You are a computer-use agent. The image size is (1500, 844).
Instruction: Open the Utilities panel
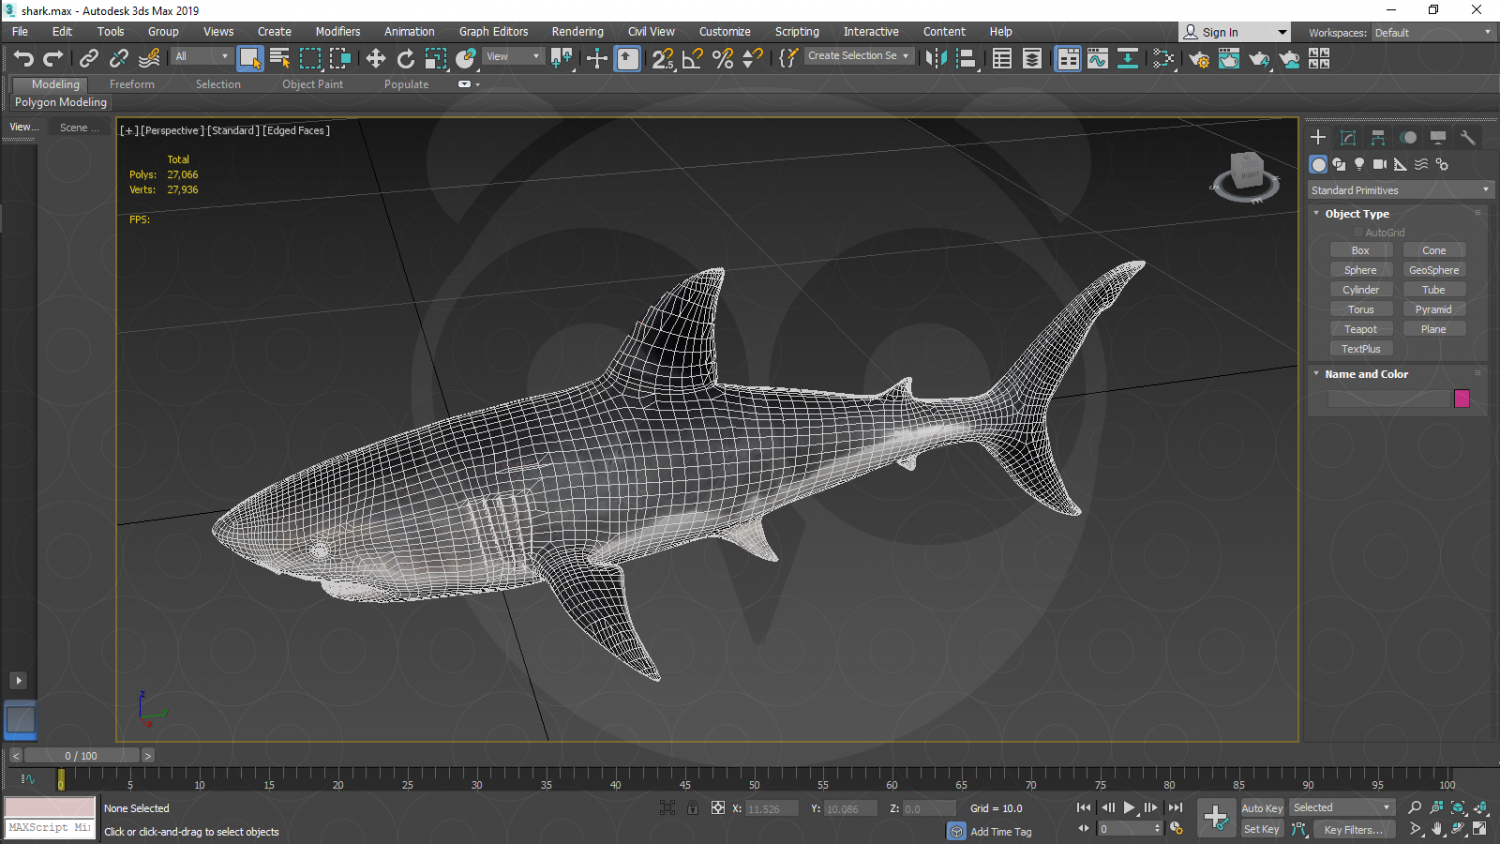[x=1468, y=137]
